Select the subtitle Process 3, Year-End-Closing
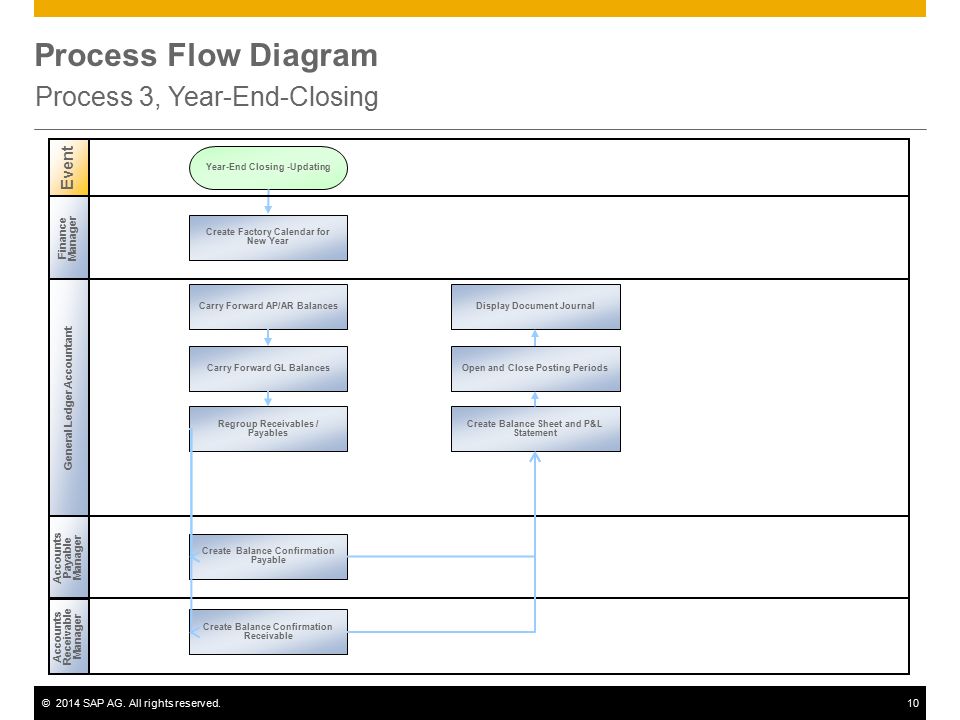The image size is (960, 720). (207, 97)
